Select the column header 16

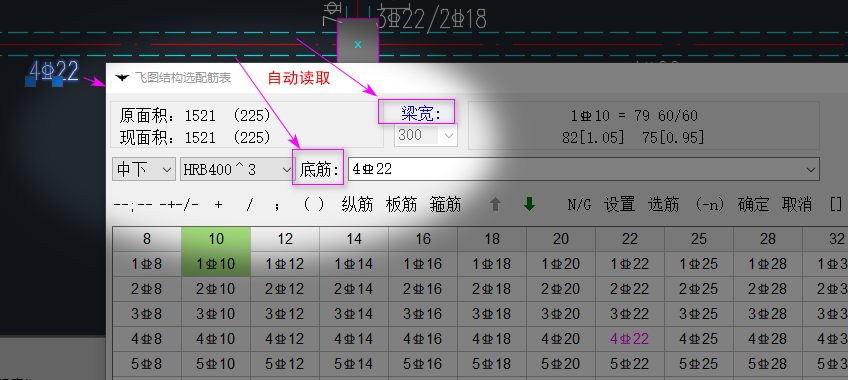coord(423,238)
